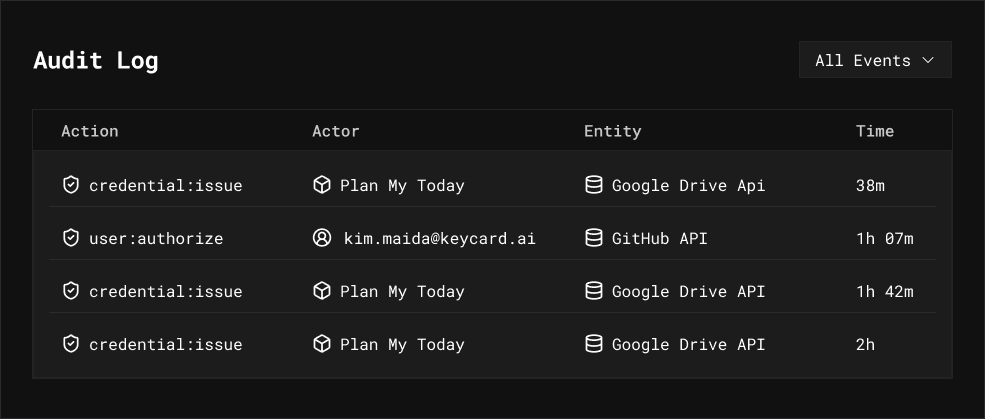Select the user:authorize action text
985x419 pixels.
pos(156,238)
